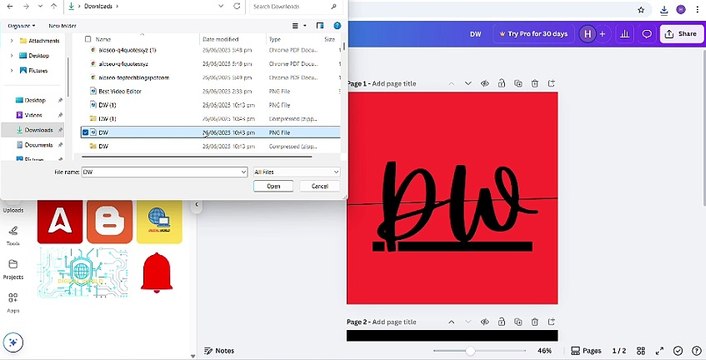Click the Open button
The width and height of the screenshot is (706, 360).
pos(273,186)
